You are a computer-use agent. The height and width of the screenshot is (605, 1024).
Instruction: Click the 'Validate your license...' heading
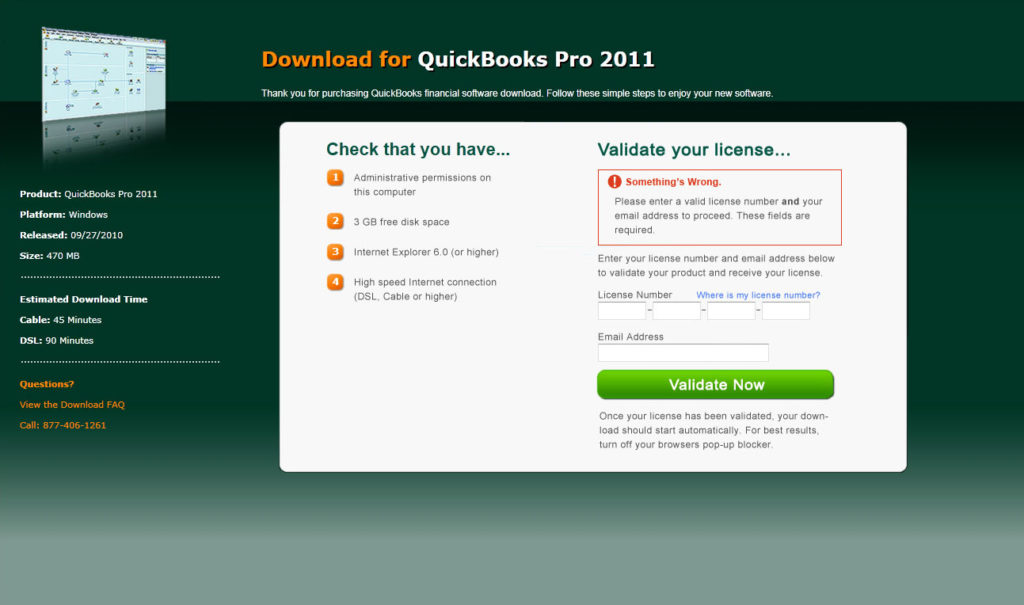[x=694, y=150]
